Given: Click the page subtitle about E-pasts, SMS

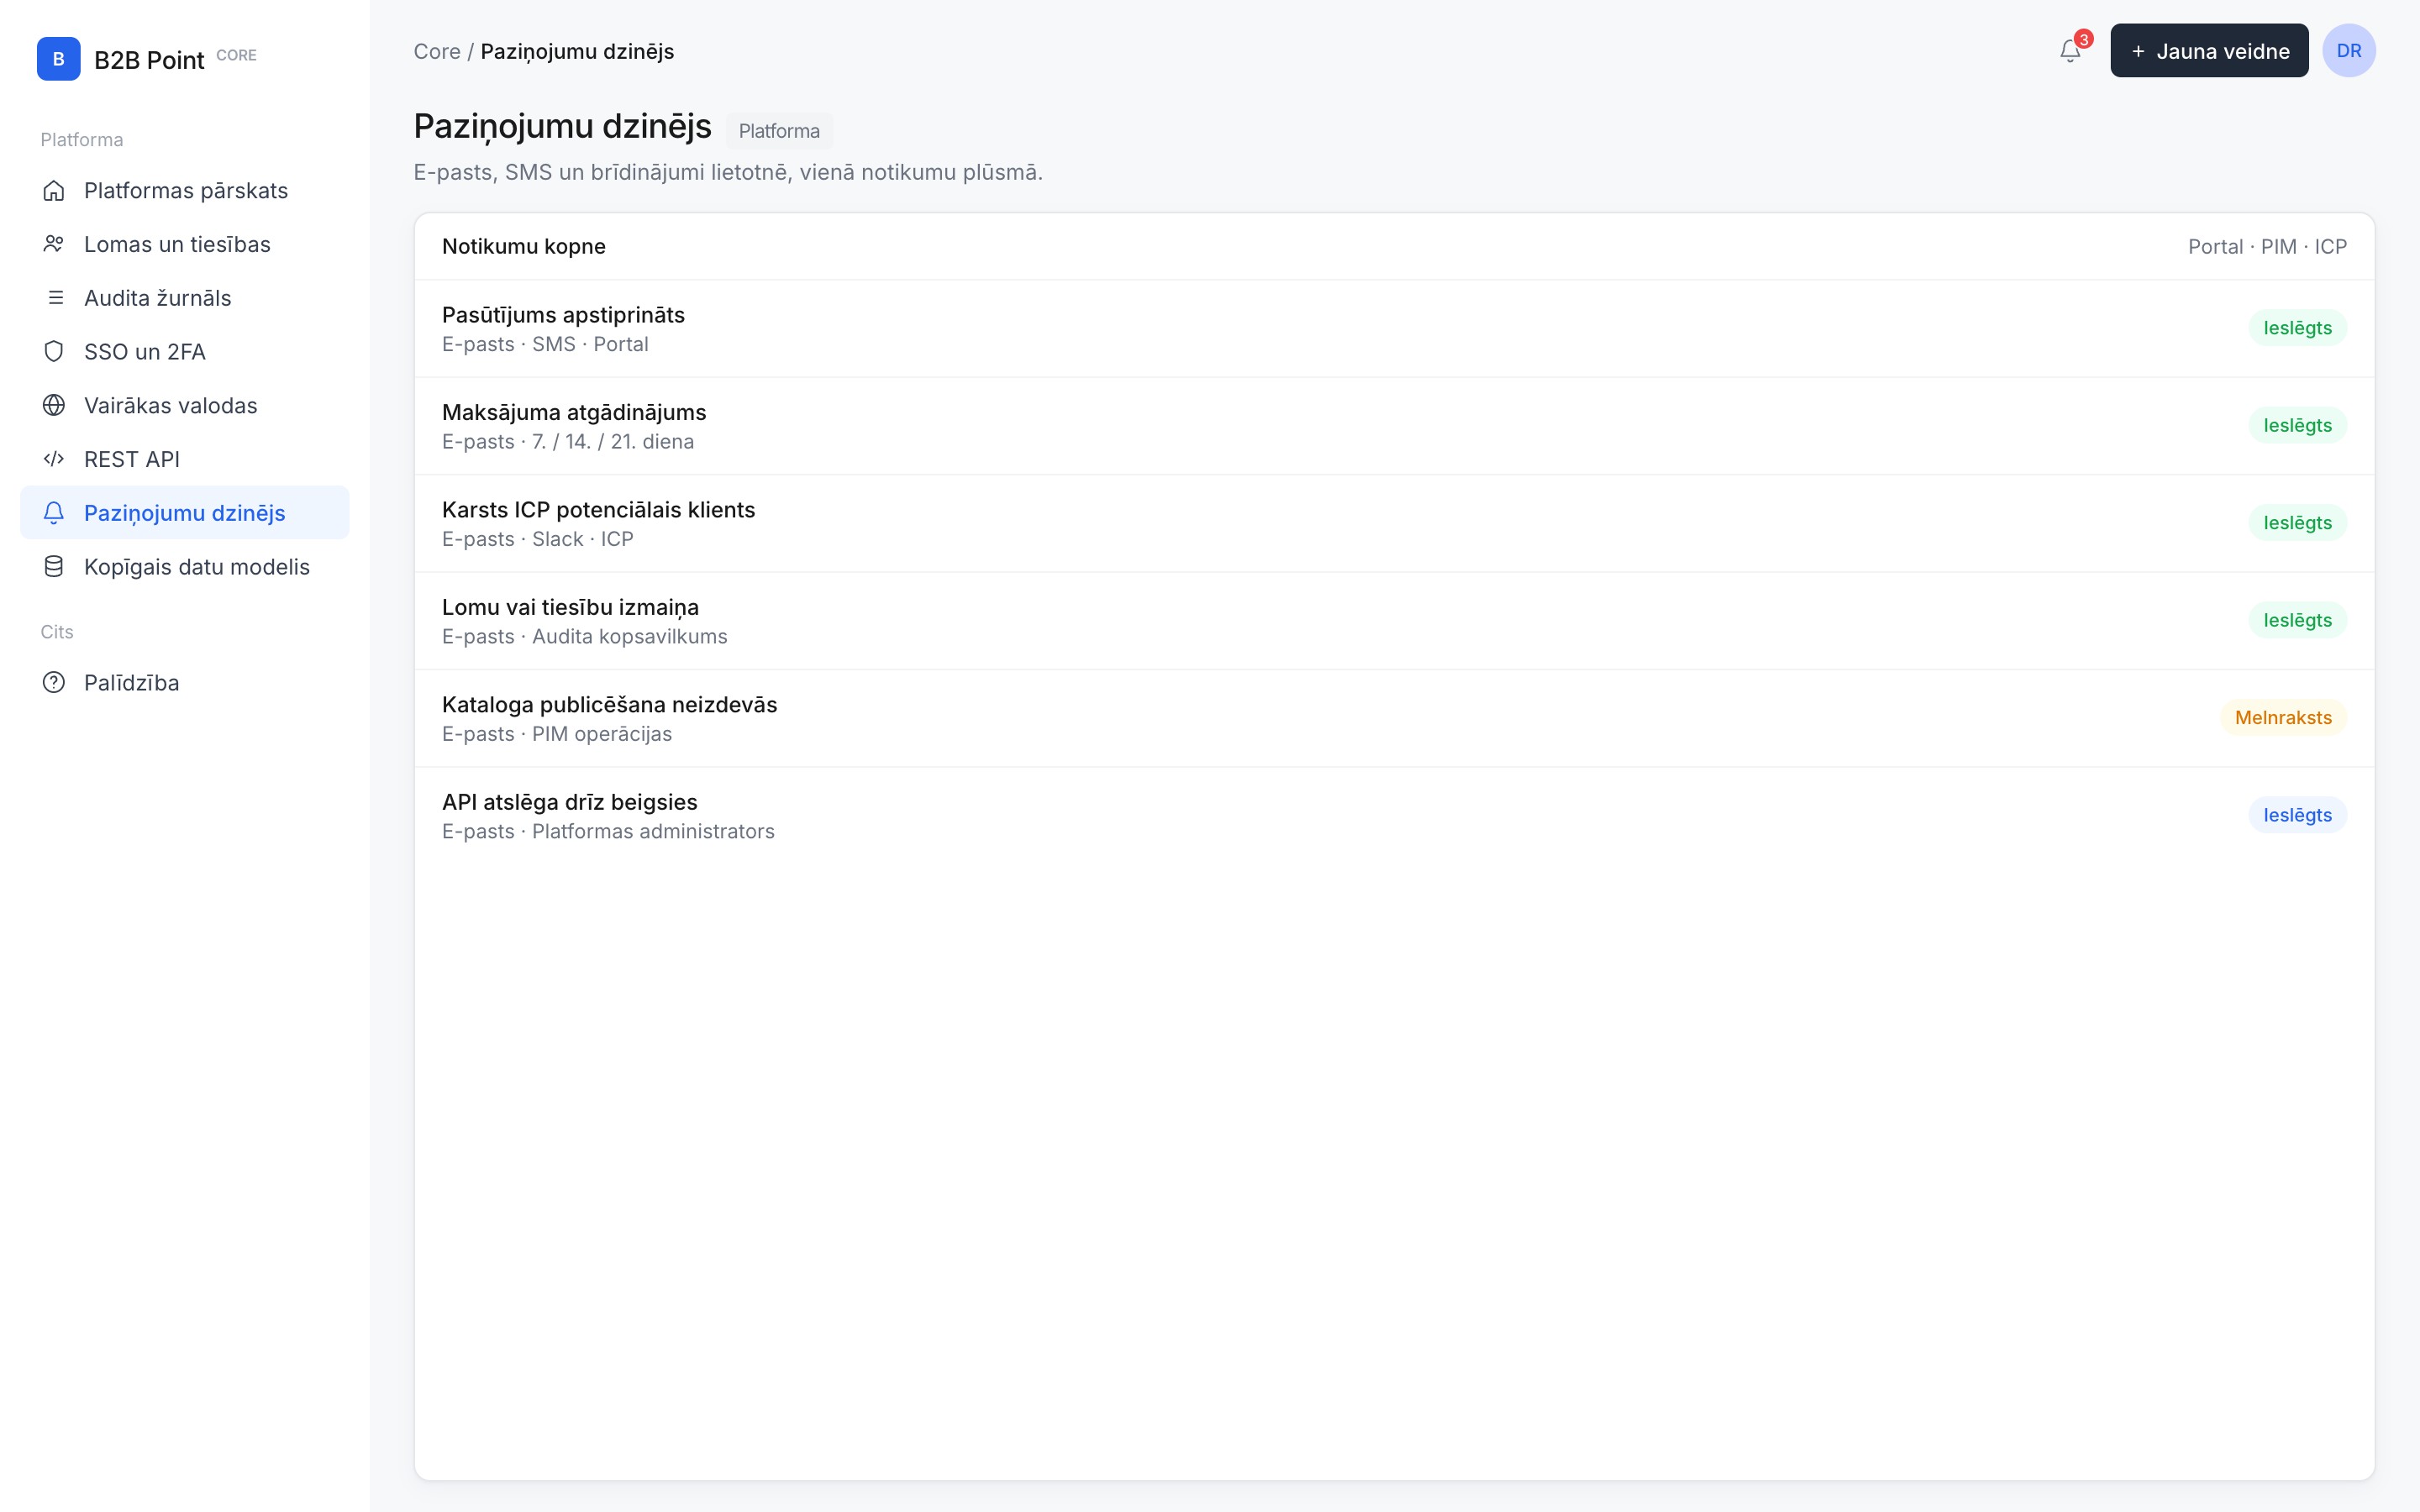Looking at the screenshot, I should 728,172.
